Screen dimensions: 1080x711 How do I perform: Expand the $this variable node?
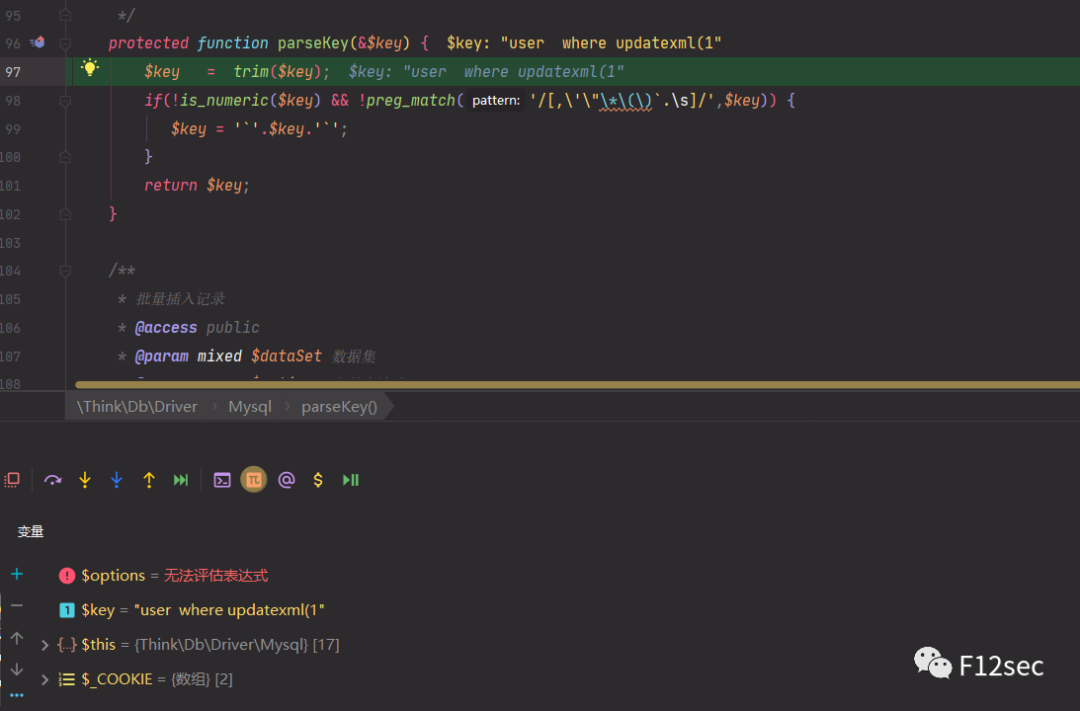[45, 645]
